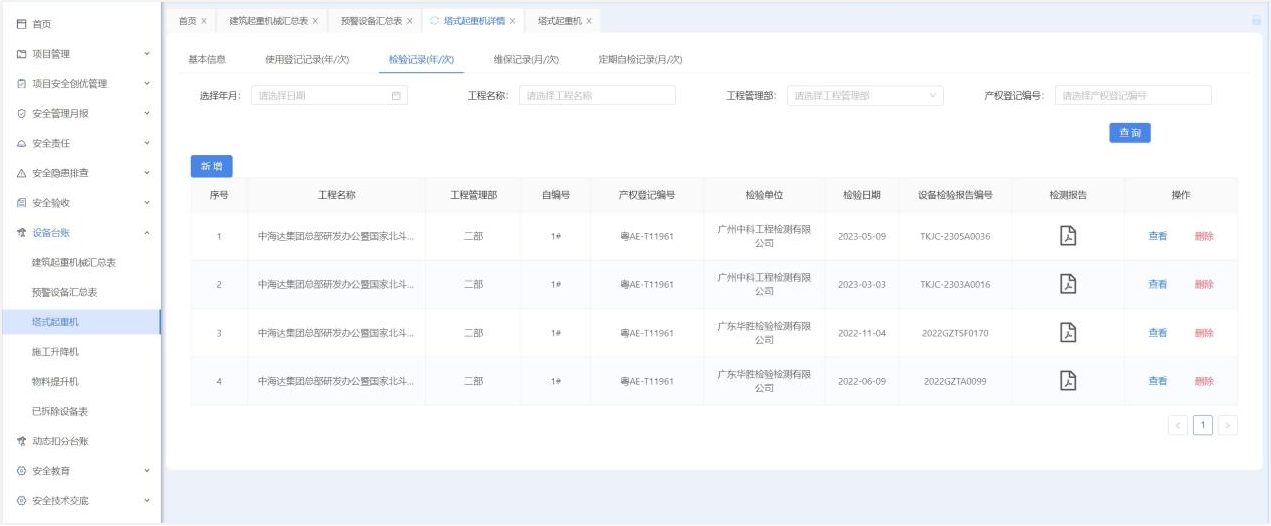This screenshot has height=526, width=1271.
Task: Switch to 使用登记记录(年/次) tab
Action: [x=307, y=60]
